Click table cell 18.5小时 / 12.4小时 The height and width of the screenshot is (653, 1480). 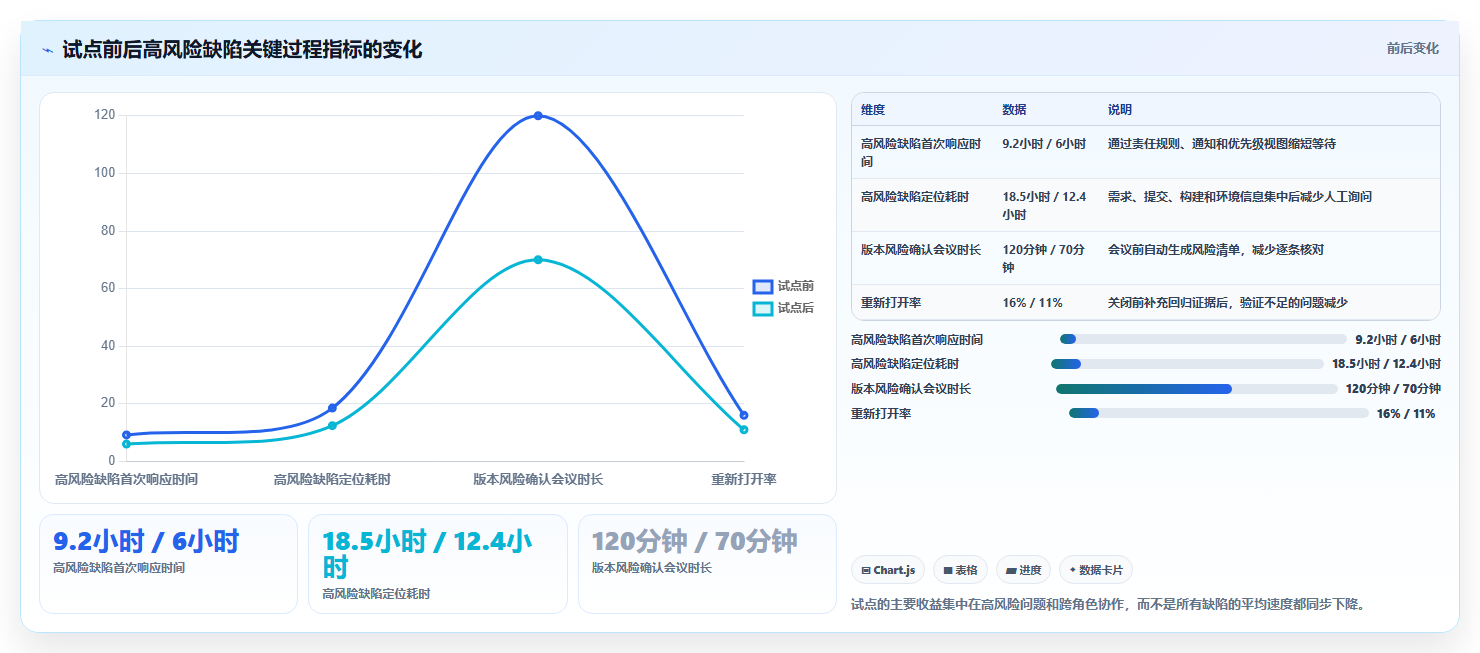(1044, 205)
